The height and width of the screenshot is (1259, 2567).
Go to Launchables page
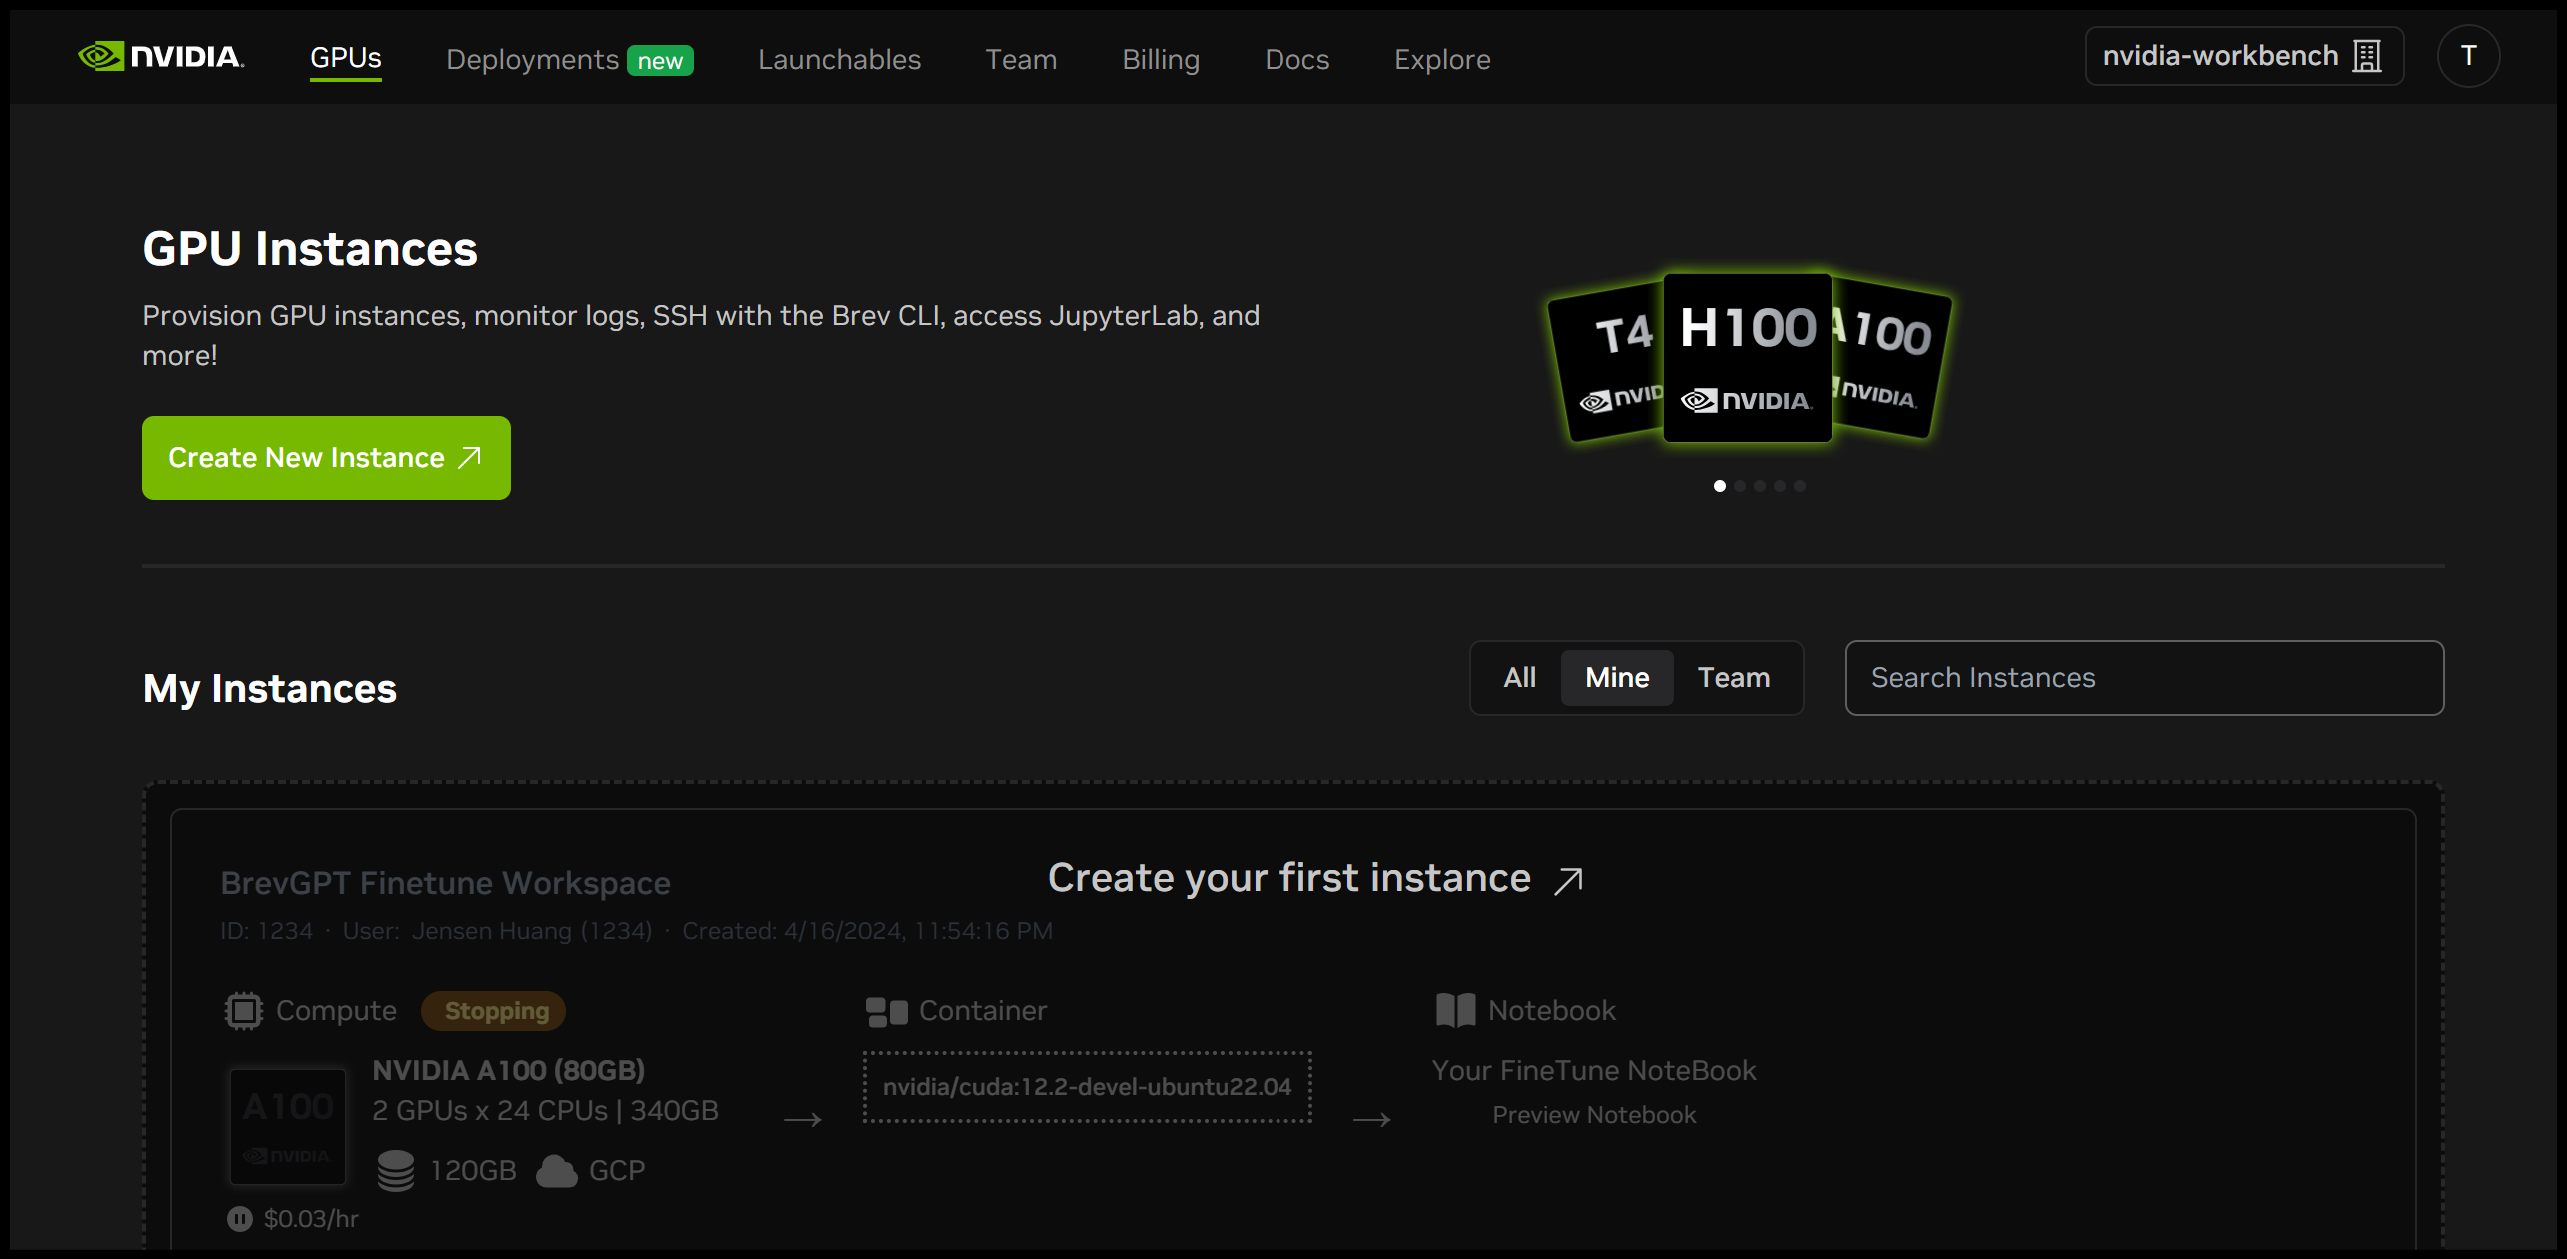coord(839,59)
